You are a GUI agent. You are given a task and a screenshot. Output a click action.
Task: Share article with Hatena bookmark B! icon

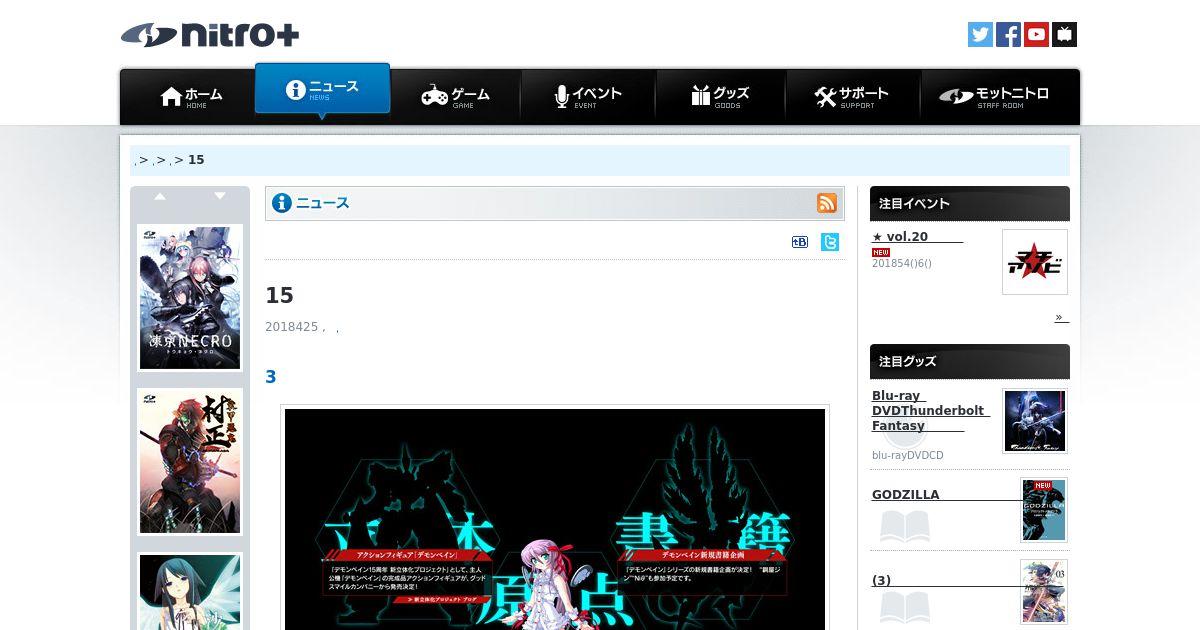(x=800, y=242)
